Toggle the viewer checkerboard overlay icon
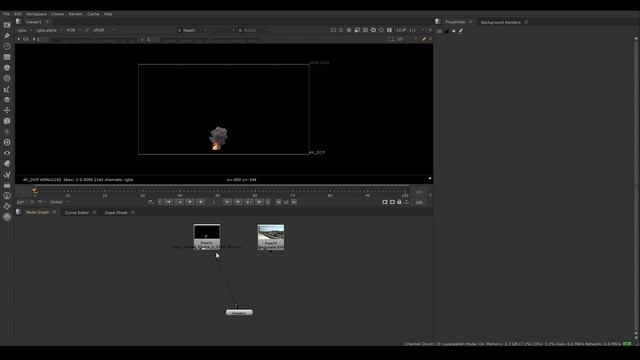 pyautogui.click(x=349, y=30)
